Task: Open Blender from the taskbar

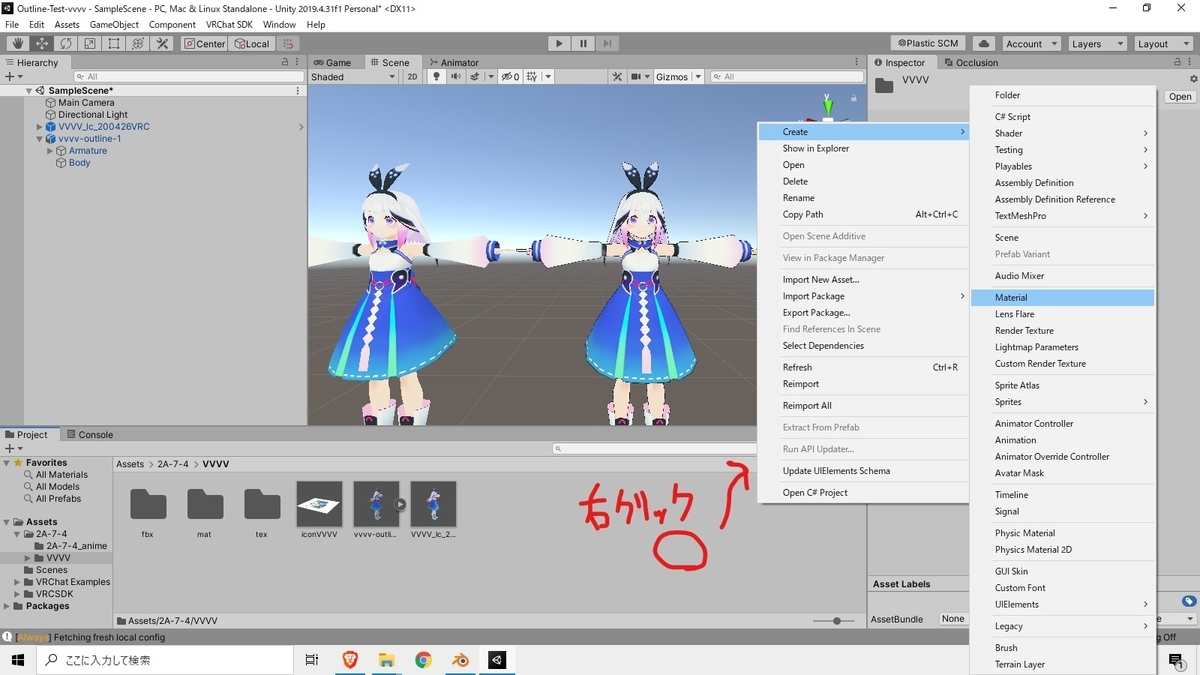Action: click(x=460, y=660)
